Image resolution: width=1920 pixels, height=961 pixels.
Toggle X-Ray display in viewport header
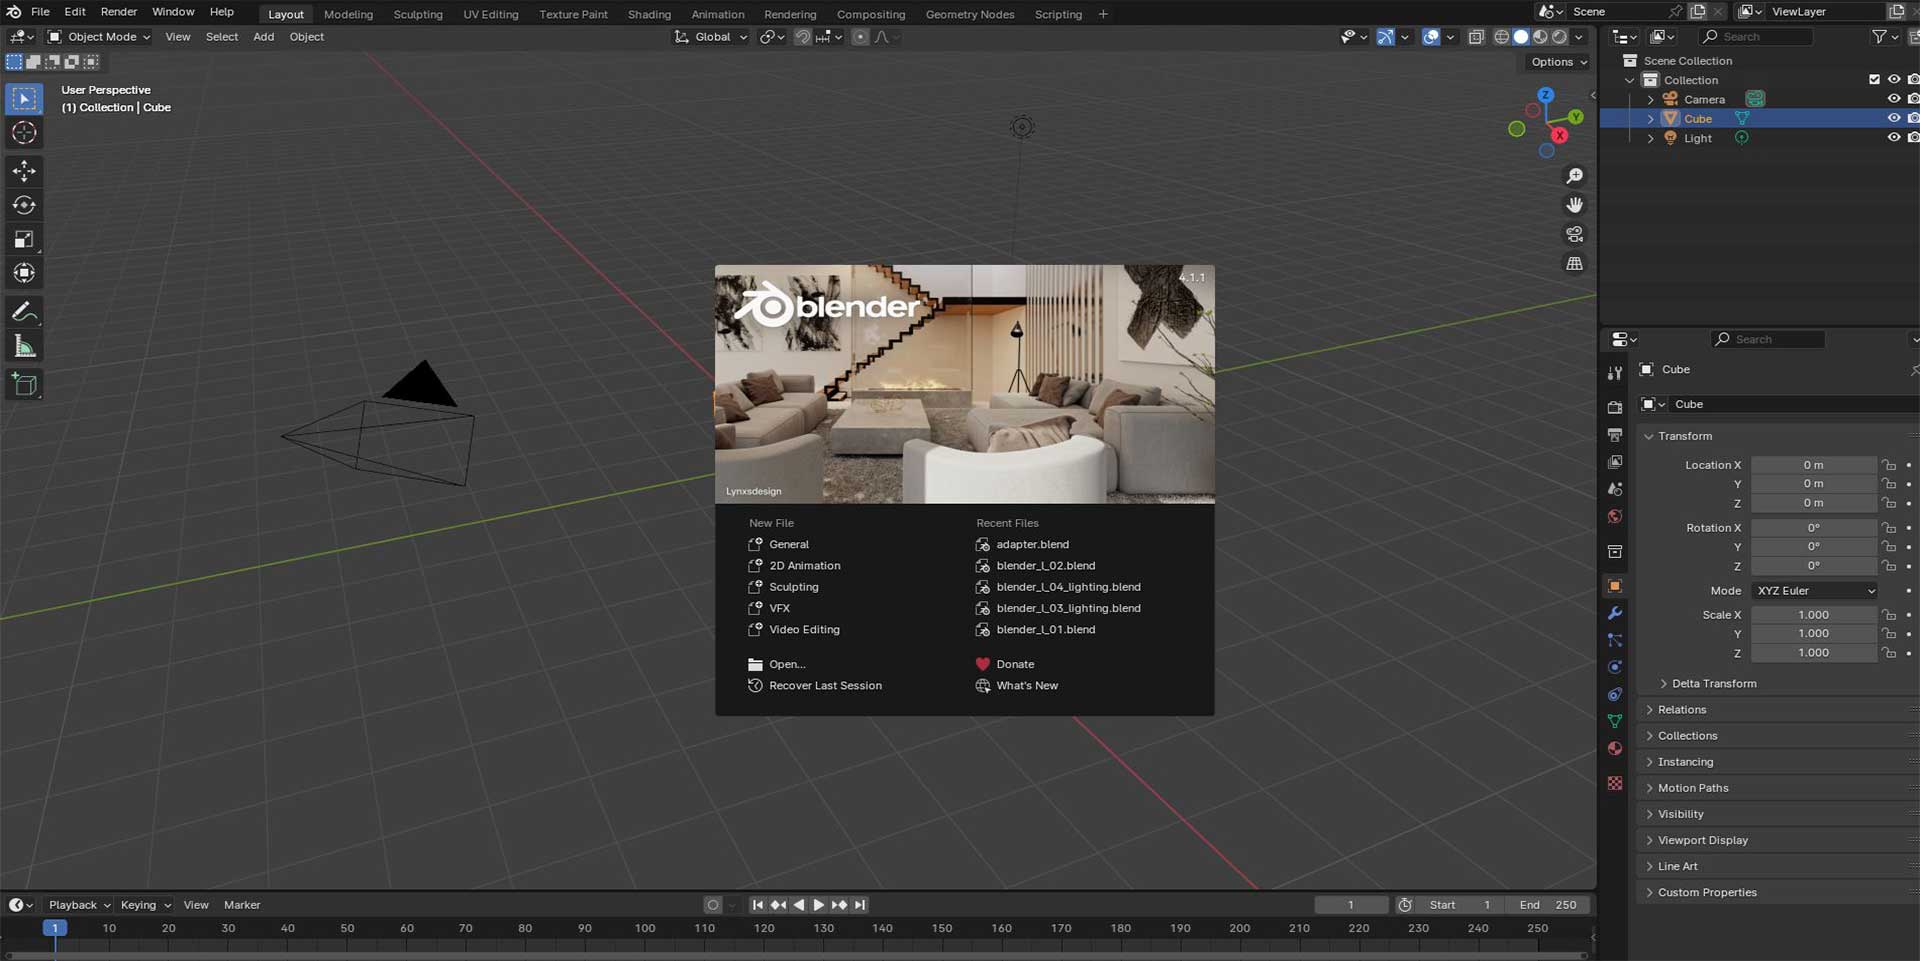(x=1476, y=37)
